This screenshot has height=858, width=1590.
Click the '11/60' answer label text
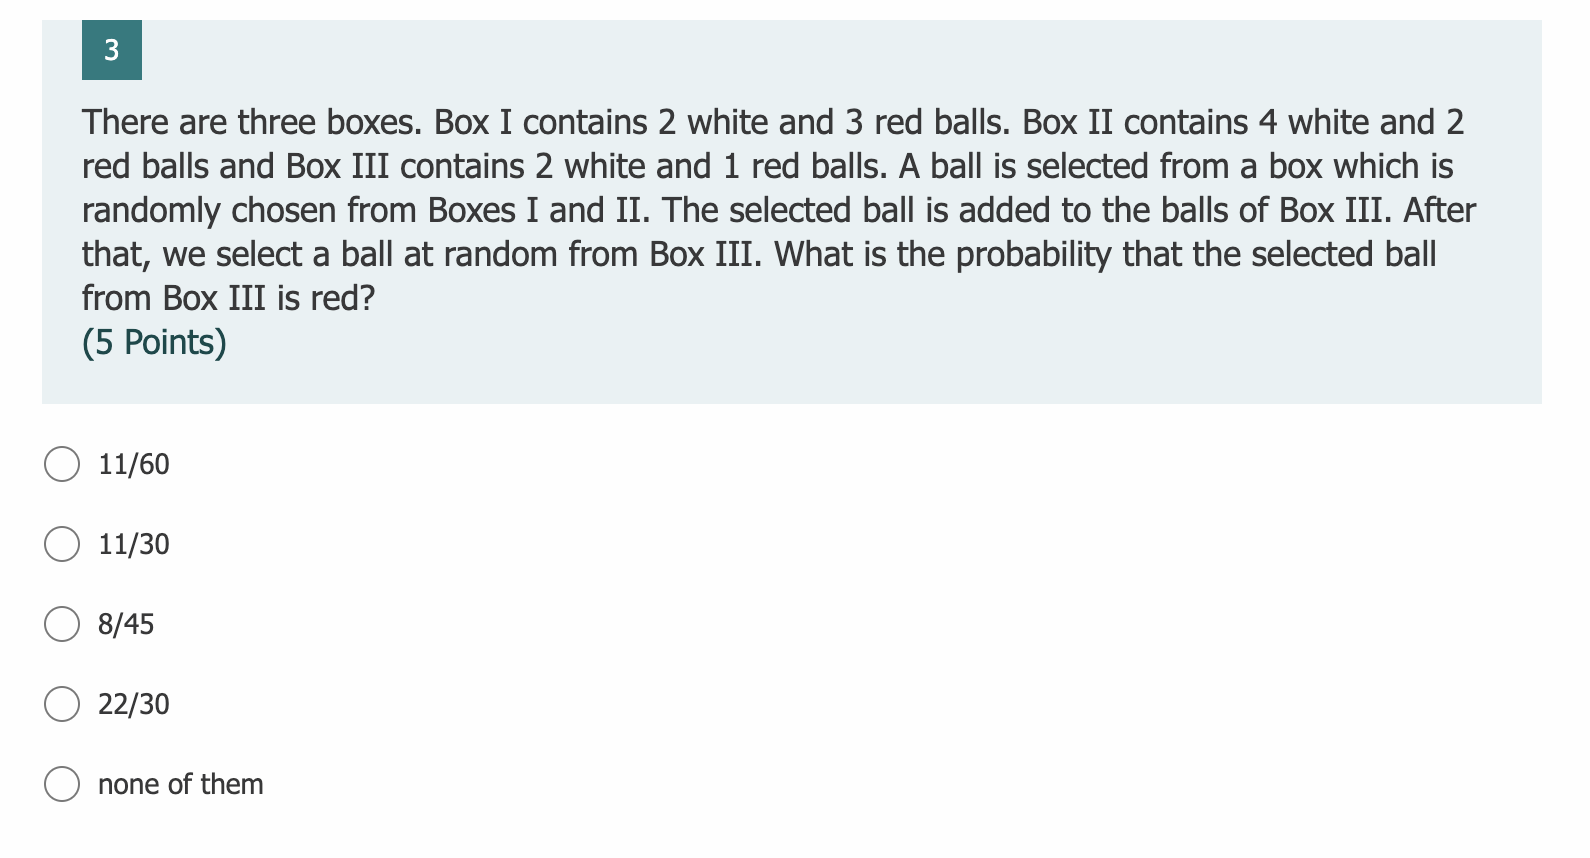coord(133,463)
